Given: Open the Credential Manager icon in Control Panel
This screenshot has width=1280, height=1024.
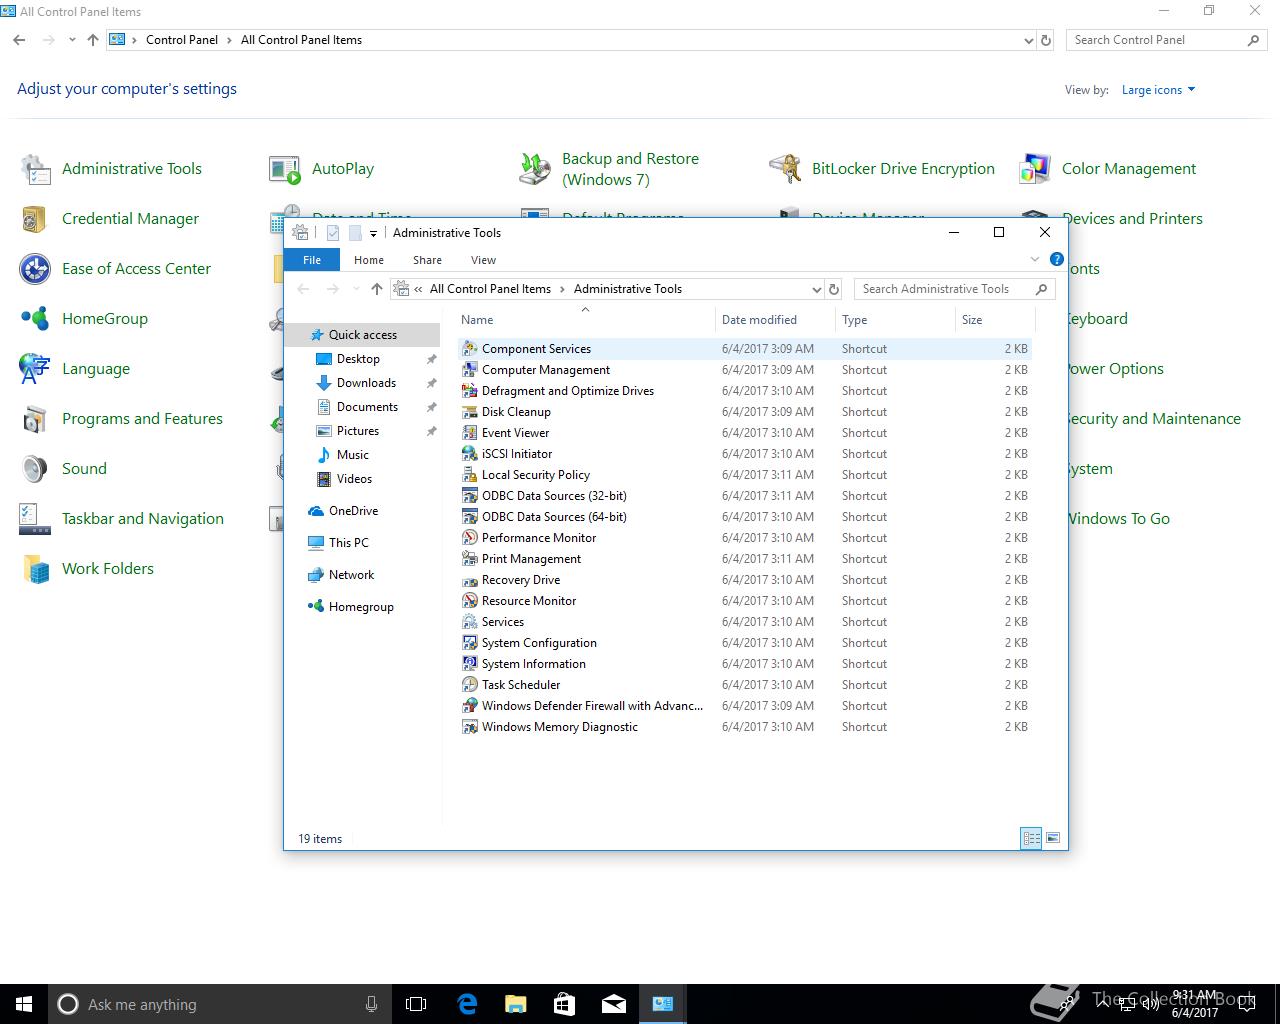Looking at the screenshot, I should point(35,219).
